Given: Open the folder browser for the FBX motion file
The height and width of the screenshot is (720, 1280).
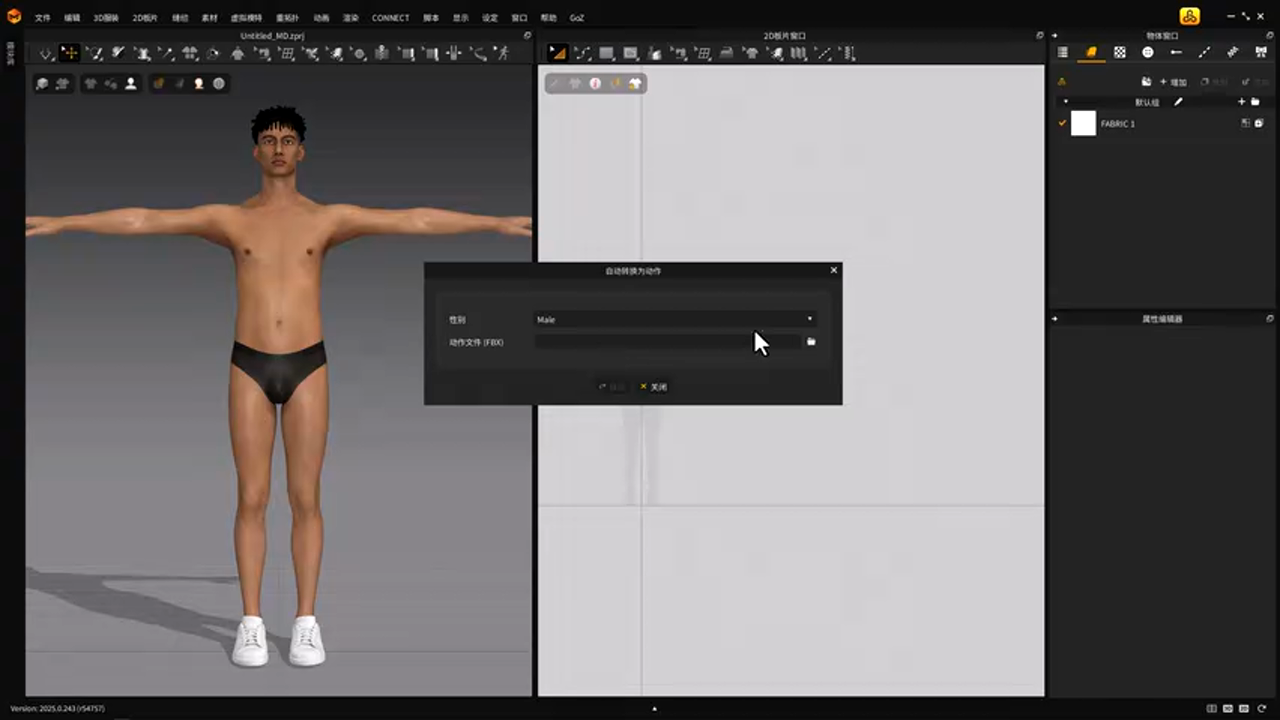Looking at the screenshot, I should (811, 342).
